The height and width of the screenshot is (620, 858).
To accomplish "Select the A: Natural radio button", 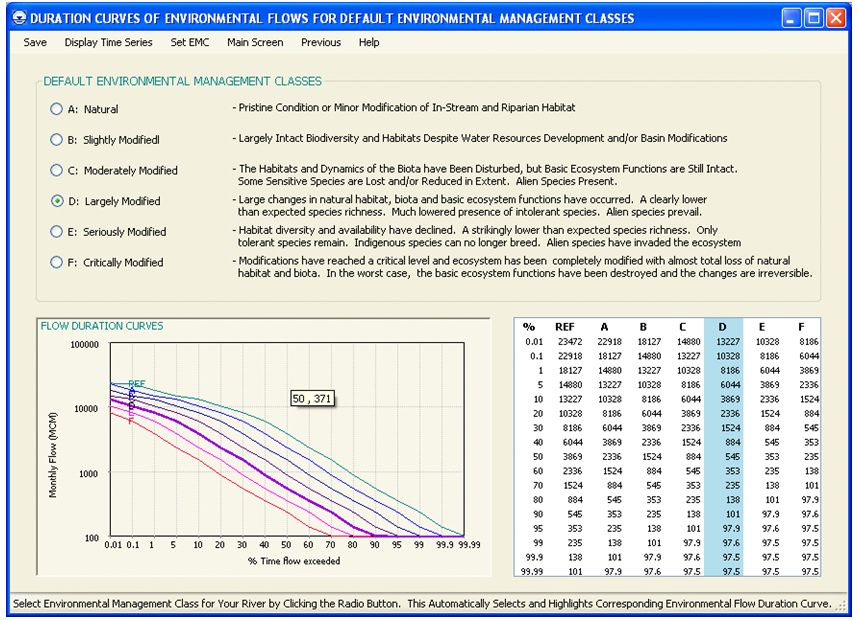I will (x=57, y=109).
